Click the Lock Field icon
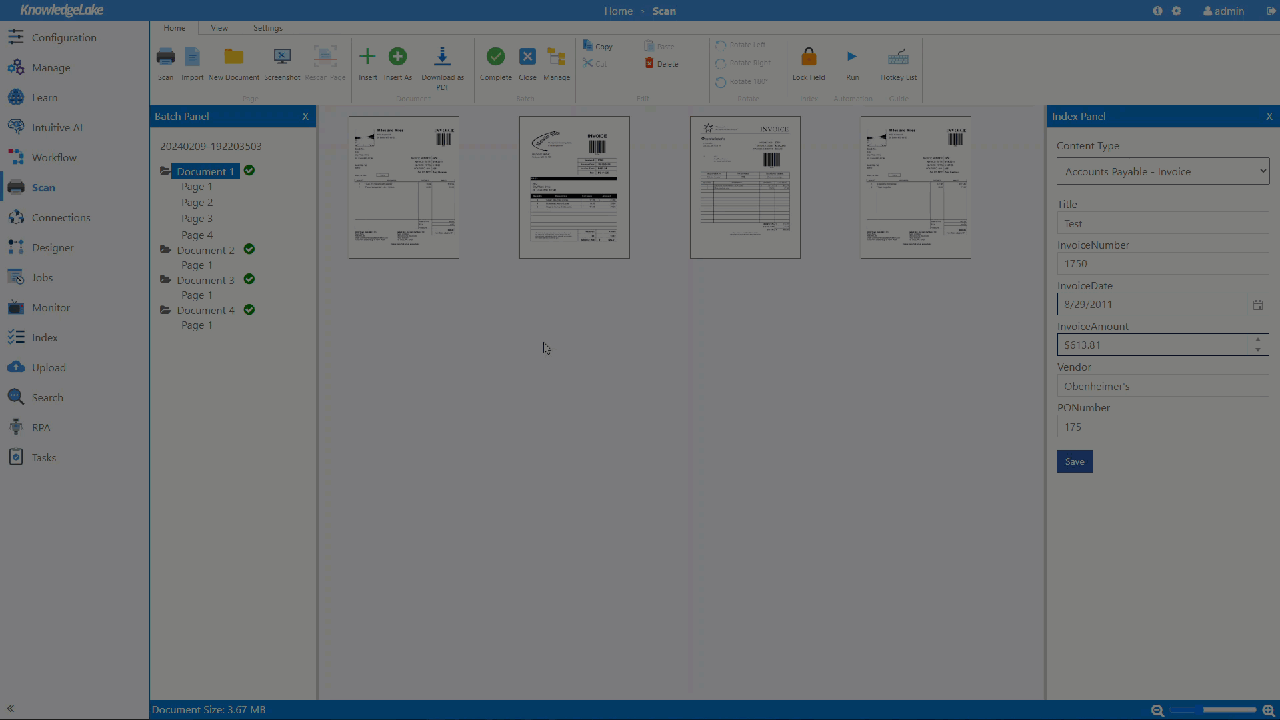Viewport: 1280px width, 720px height. pos(808,60)
